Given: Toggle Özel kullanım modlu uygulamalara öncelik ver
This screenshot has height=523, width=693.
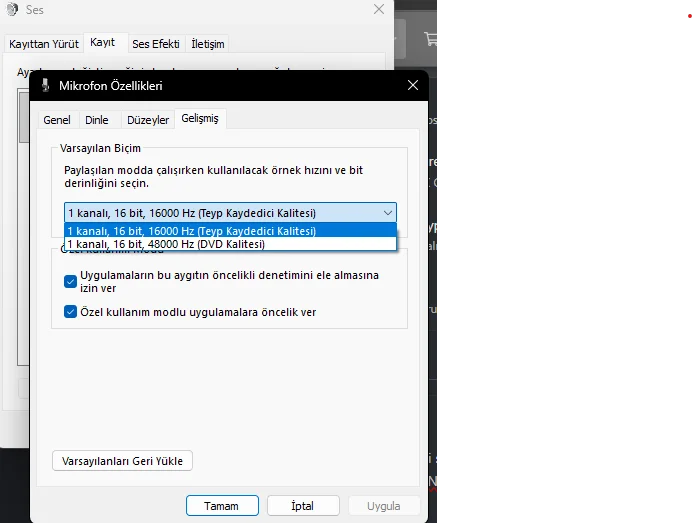Looking at the screenshot, I should click(x=70, y=312).
